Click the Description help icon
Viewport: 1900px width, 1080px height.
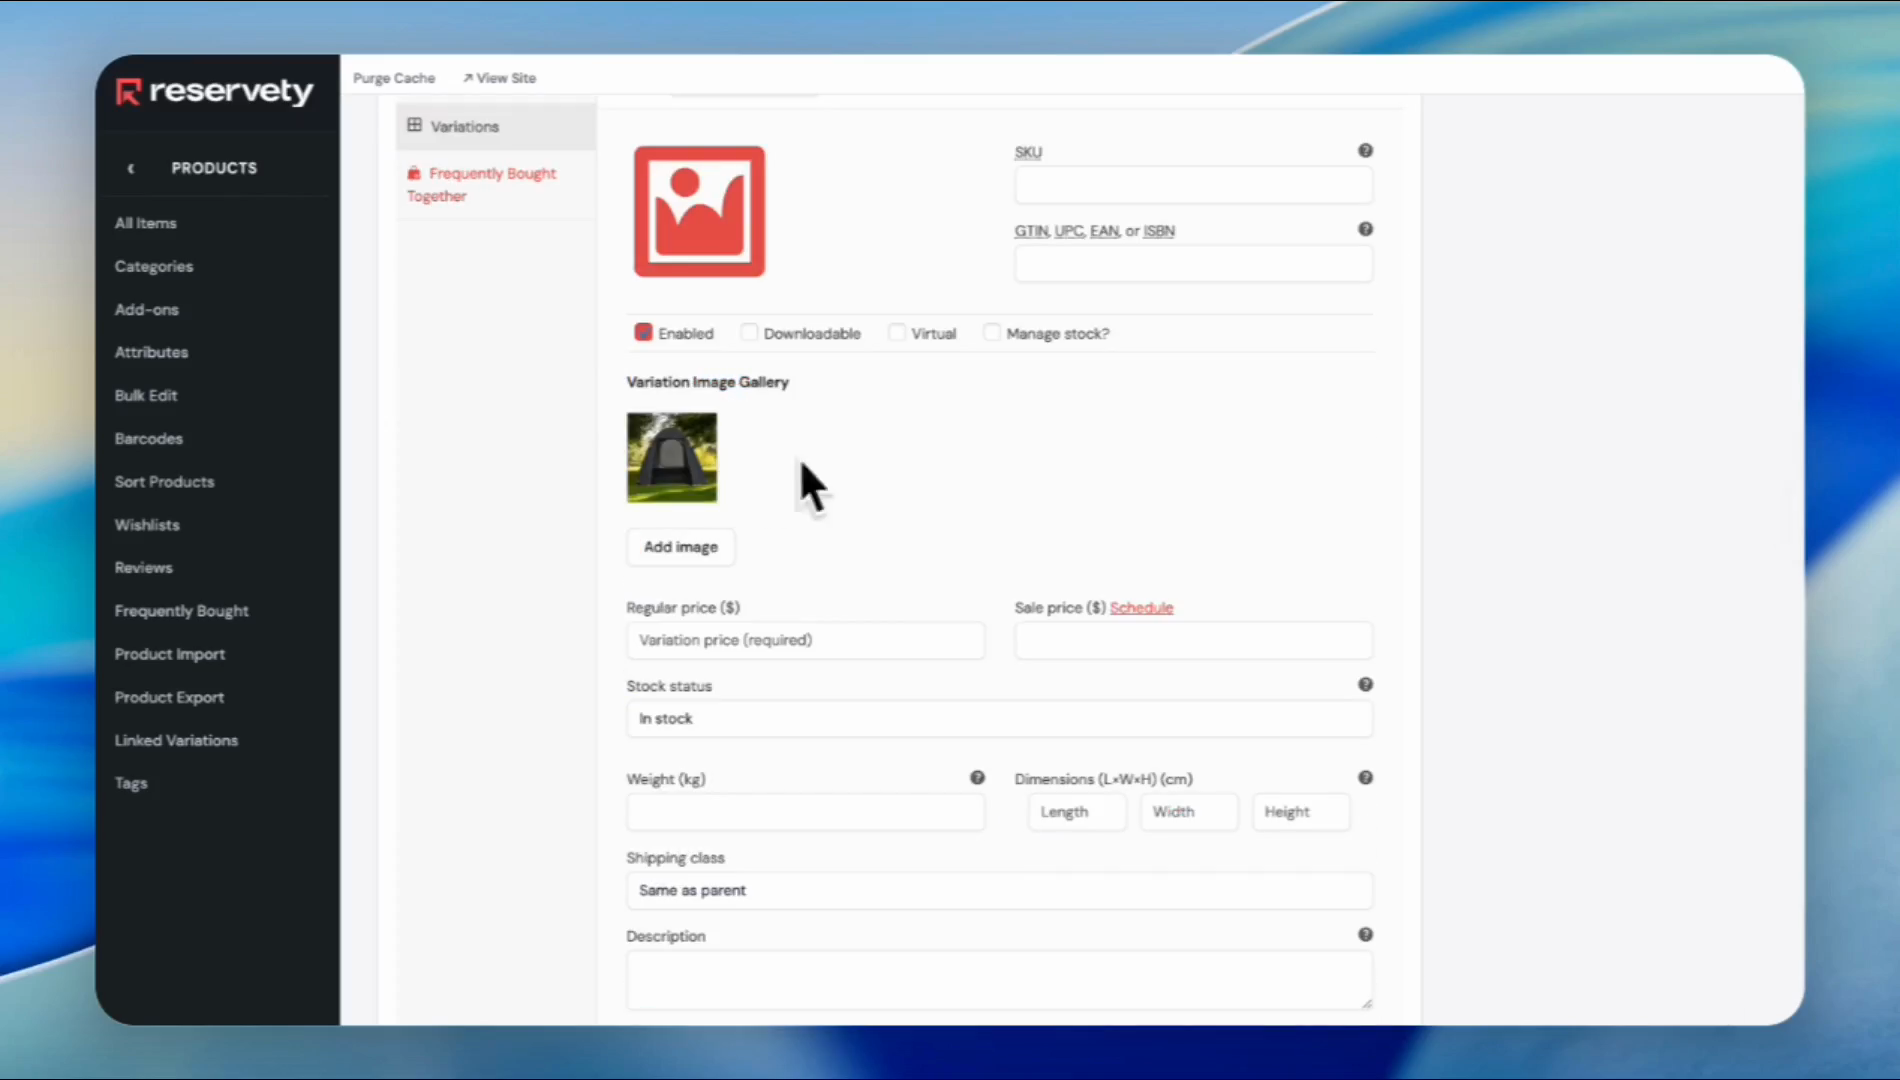pos(1365,935)
